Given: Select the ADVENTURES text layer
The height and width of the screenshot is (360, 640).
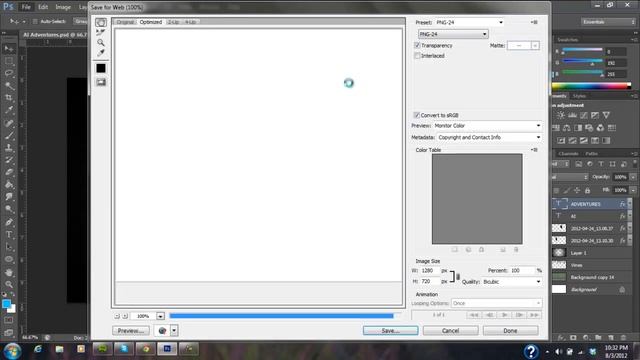Looking at the screenshot, I should click(591, 204).
